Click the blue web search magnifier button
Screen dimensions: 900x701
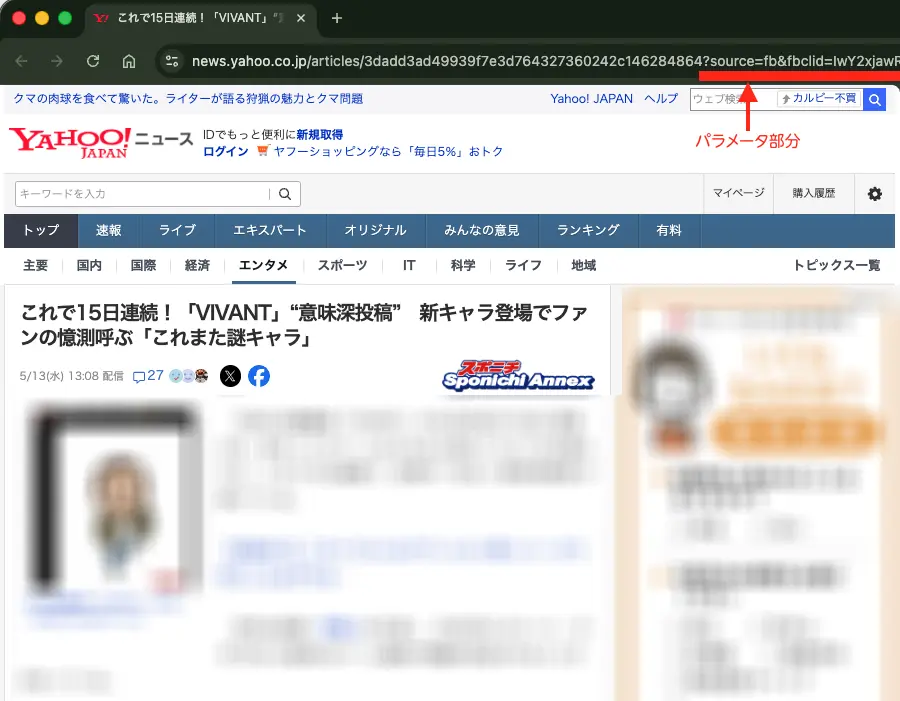tap(875, 100)
